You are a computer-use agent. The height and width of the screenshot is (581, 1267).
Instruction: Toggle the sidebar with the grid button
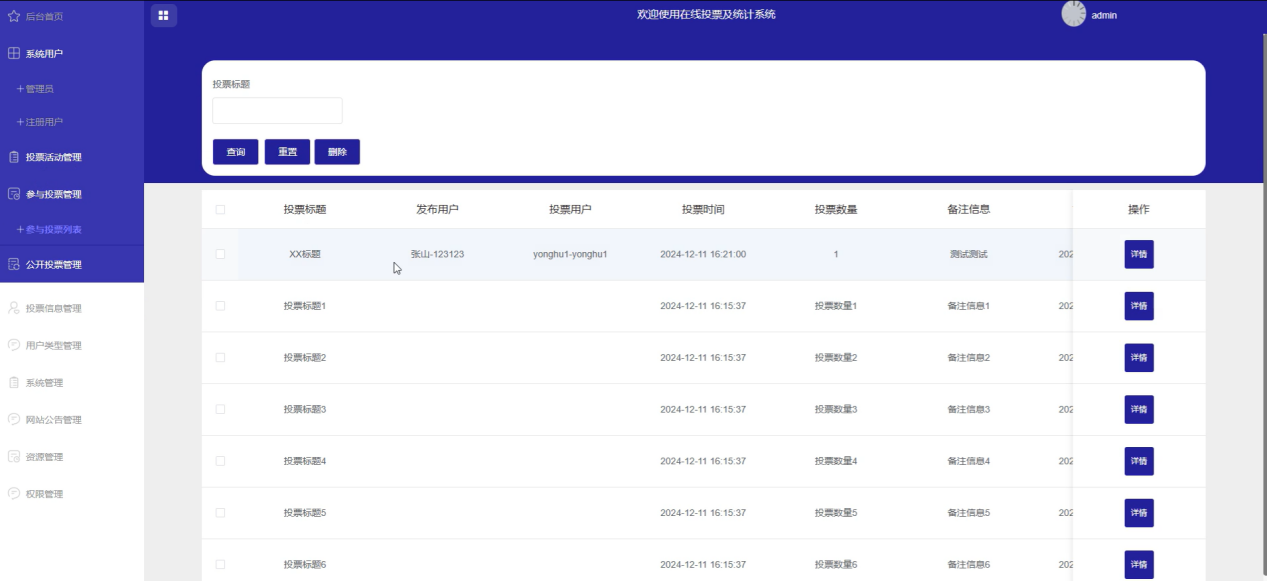(164, 15)
